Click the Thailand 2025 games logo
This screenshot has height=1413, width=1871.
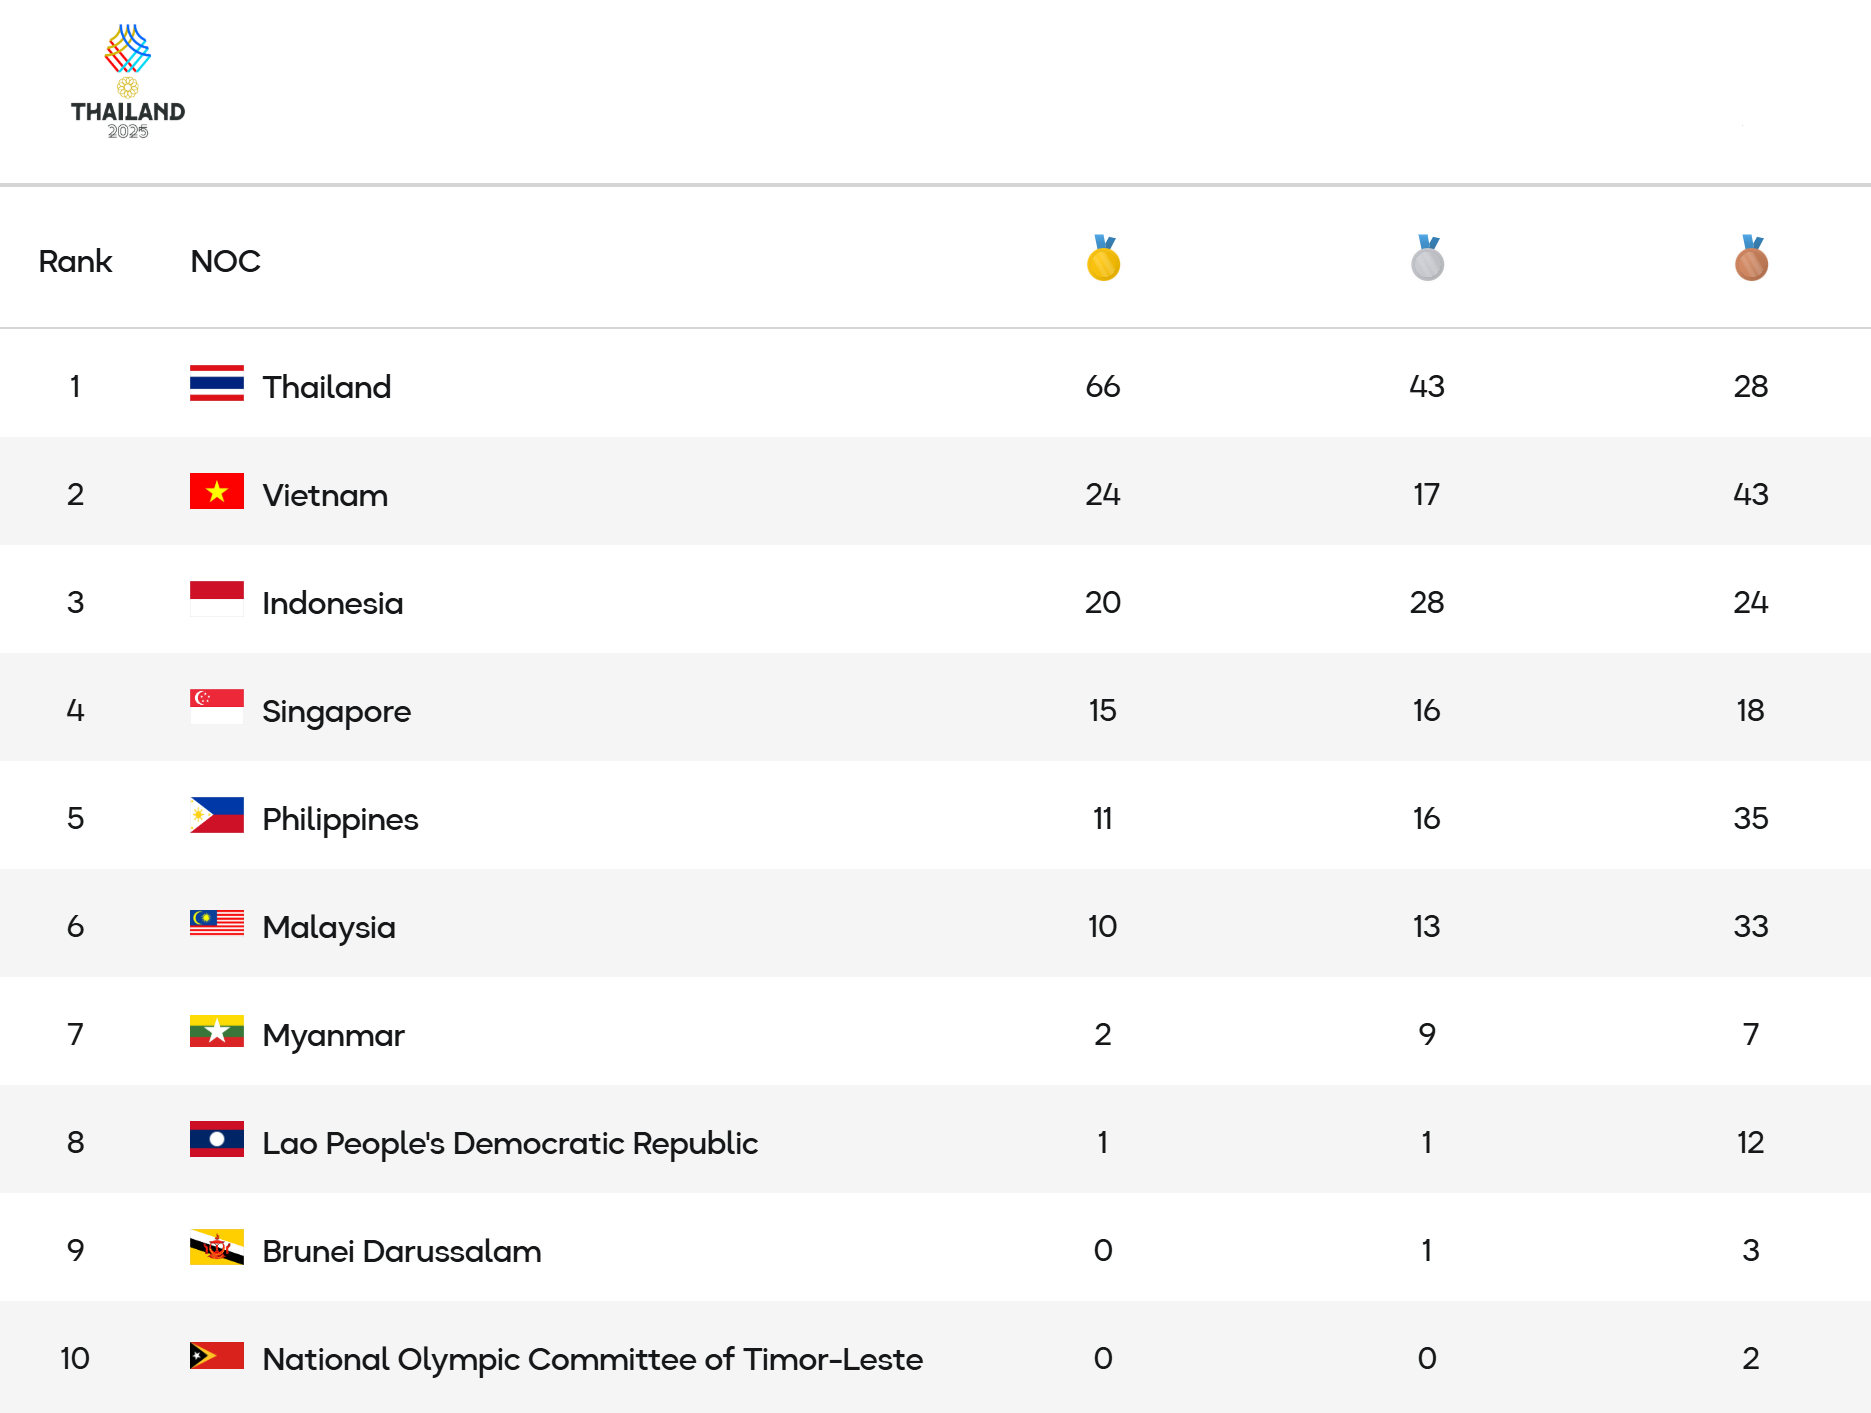click(128, 82)
